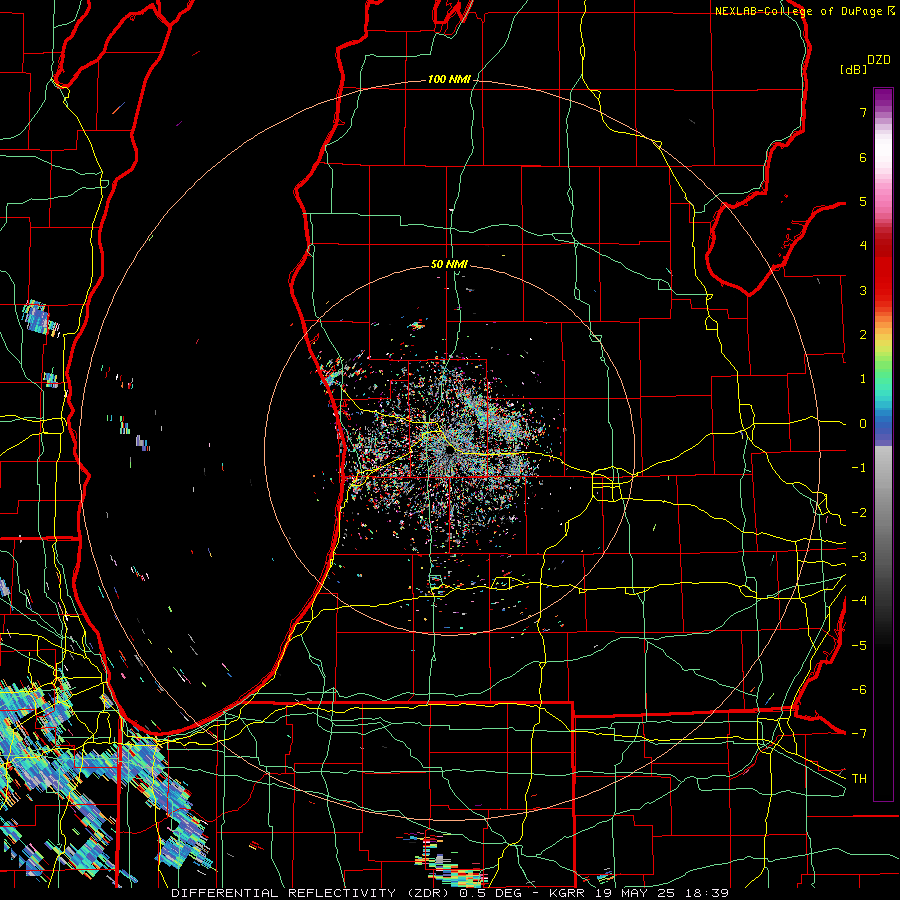Click the -3 value on the scale
Image resolution: width=900 pixels, height=900 pixels.
[x=859, y=557]
